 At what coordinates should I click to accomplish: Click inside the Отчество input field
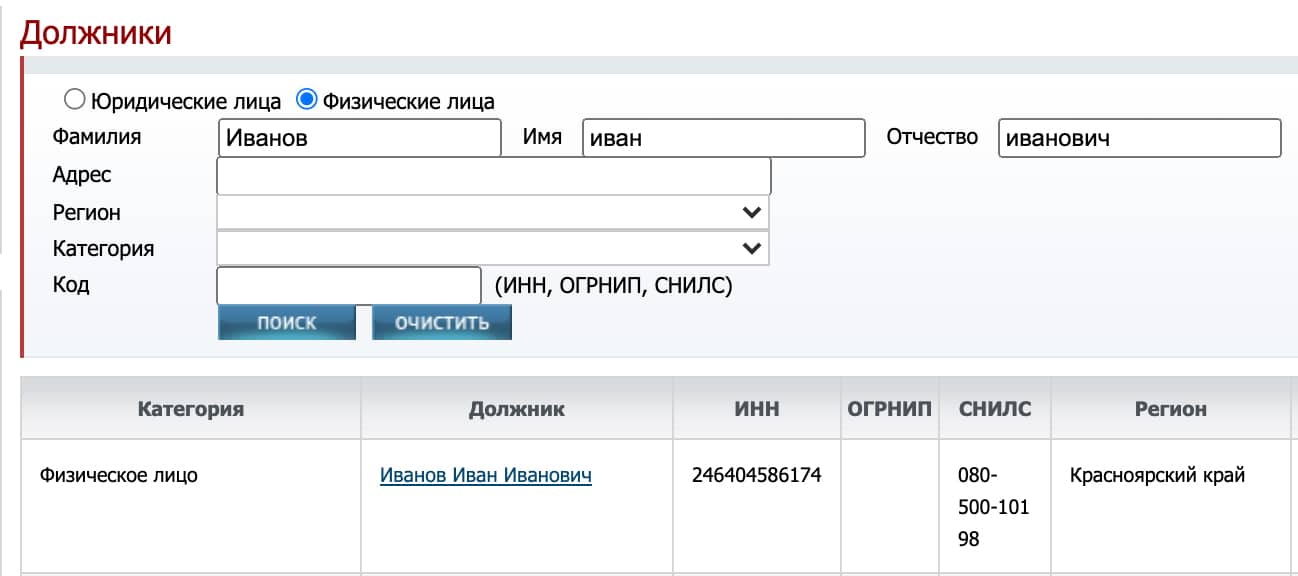[x=1137, y=137]
